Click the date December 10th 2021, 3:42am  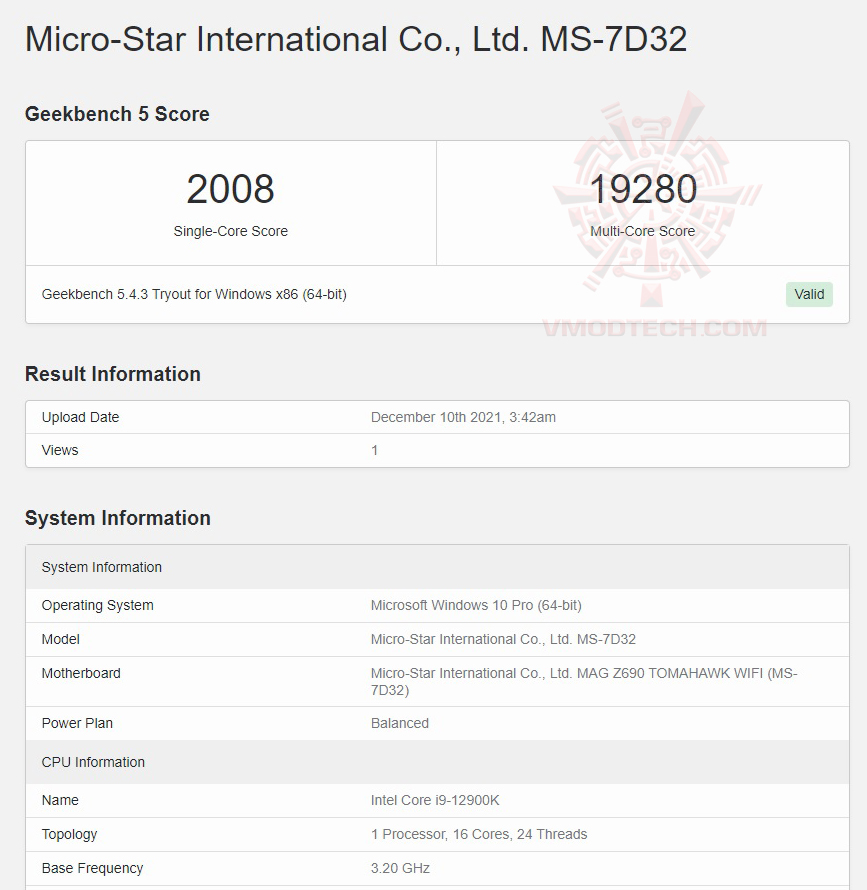tap(463, 417)
